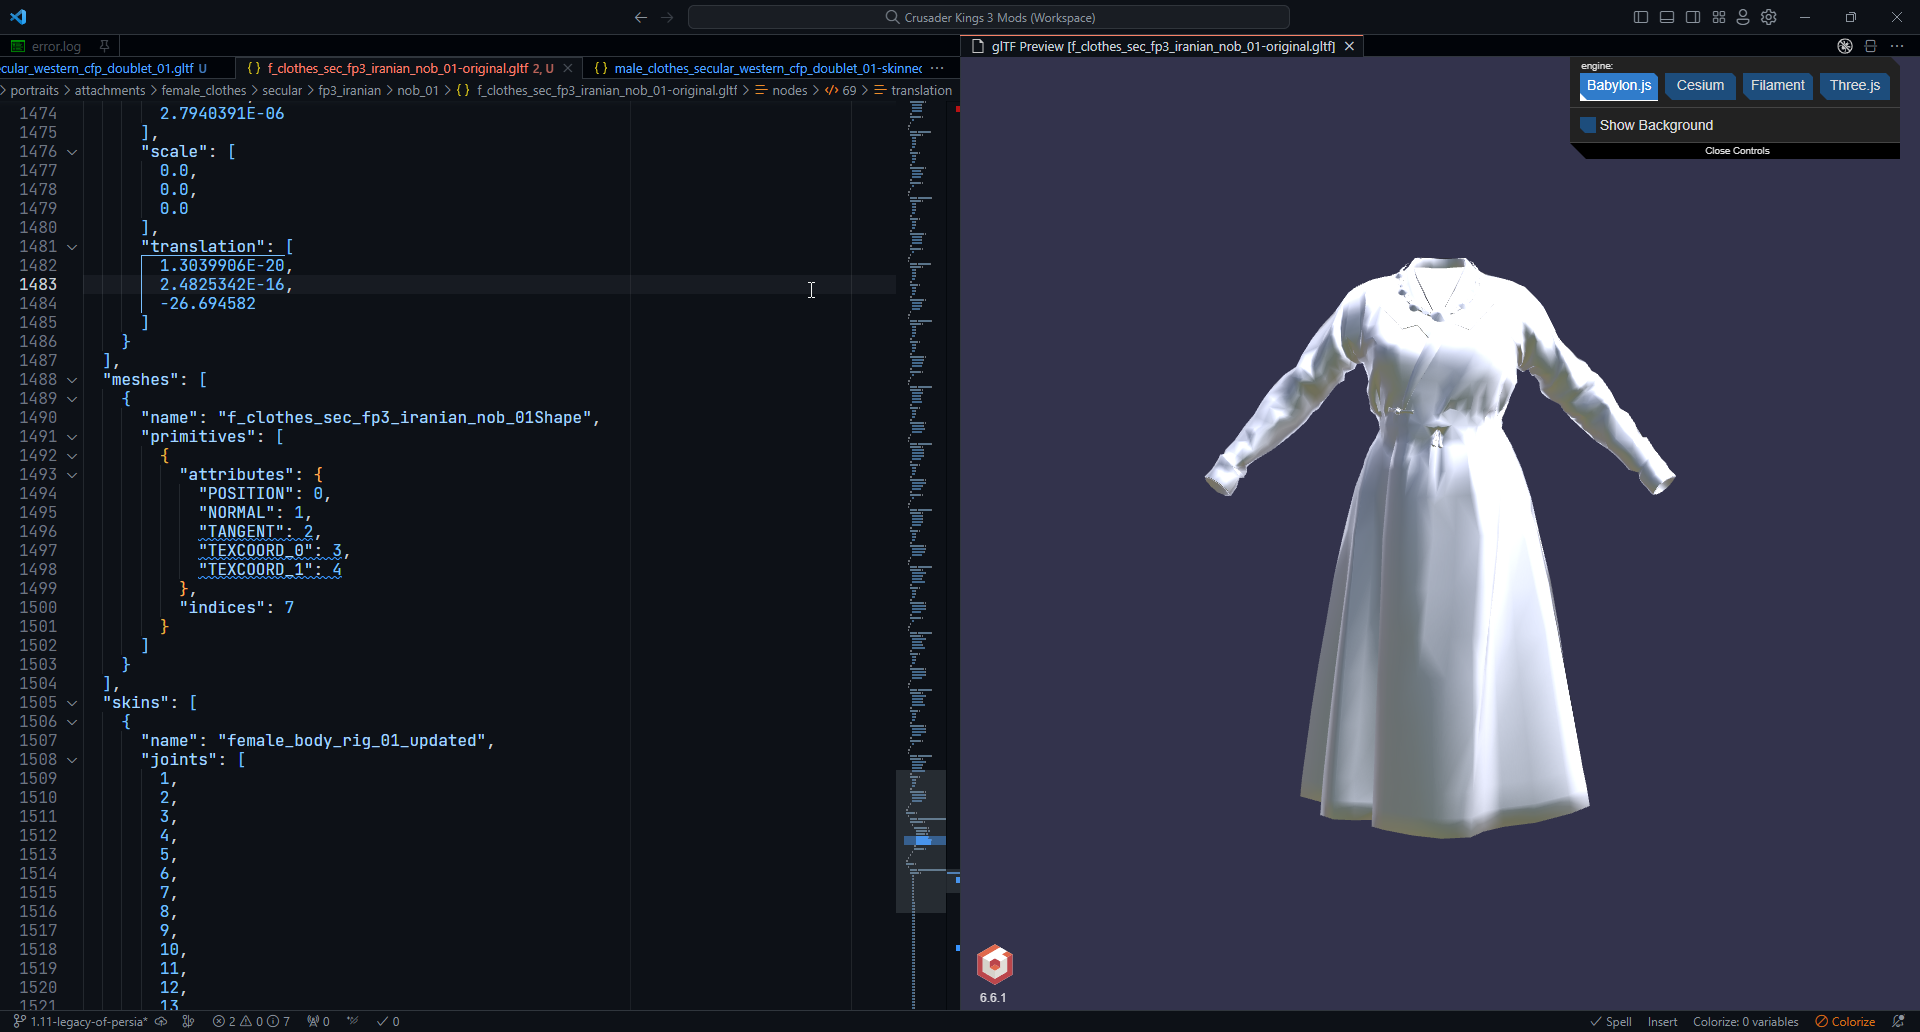
Task: Switch to the error.log tab
Action: click(56, 46)
